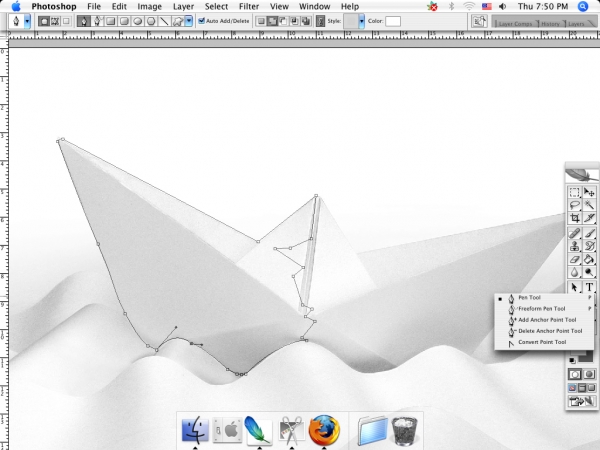Open the Layer menu
Viewport: 600px width, 450px height.
(183, 7)
